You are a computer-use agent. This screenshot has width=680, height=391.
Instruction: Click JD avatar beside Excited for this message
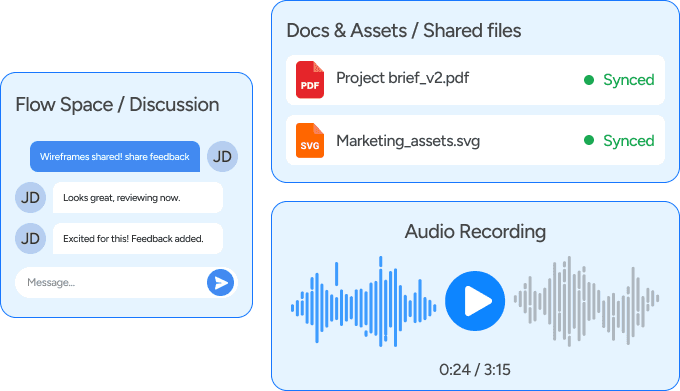30,238
